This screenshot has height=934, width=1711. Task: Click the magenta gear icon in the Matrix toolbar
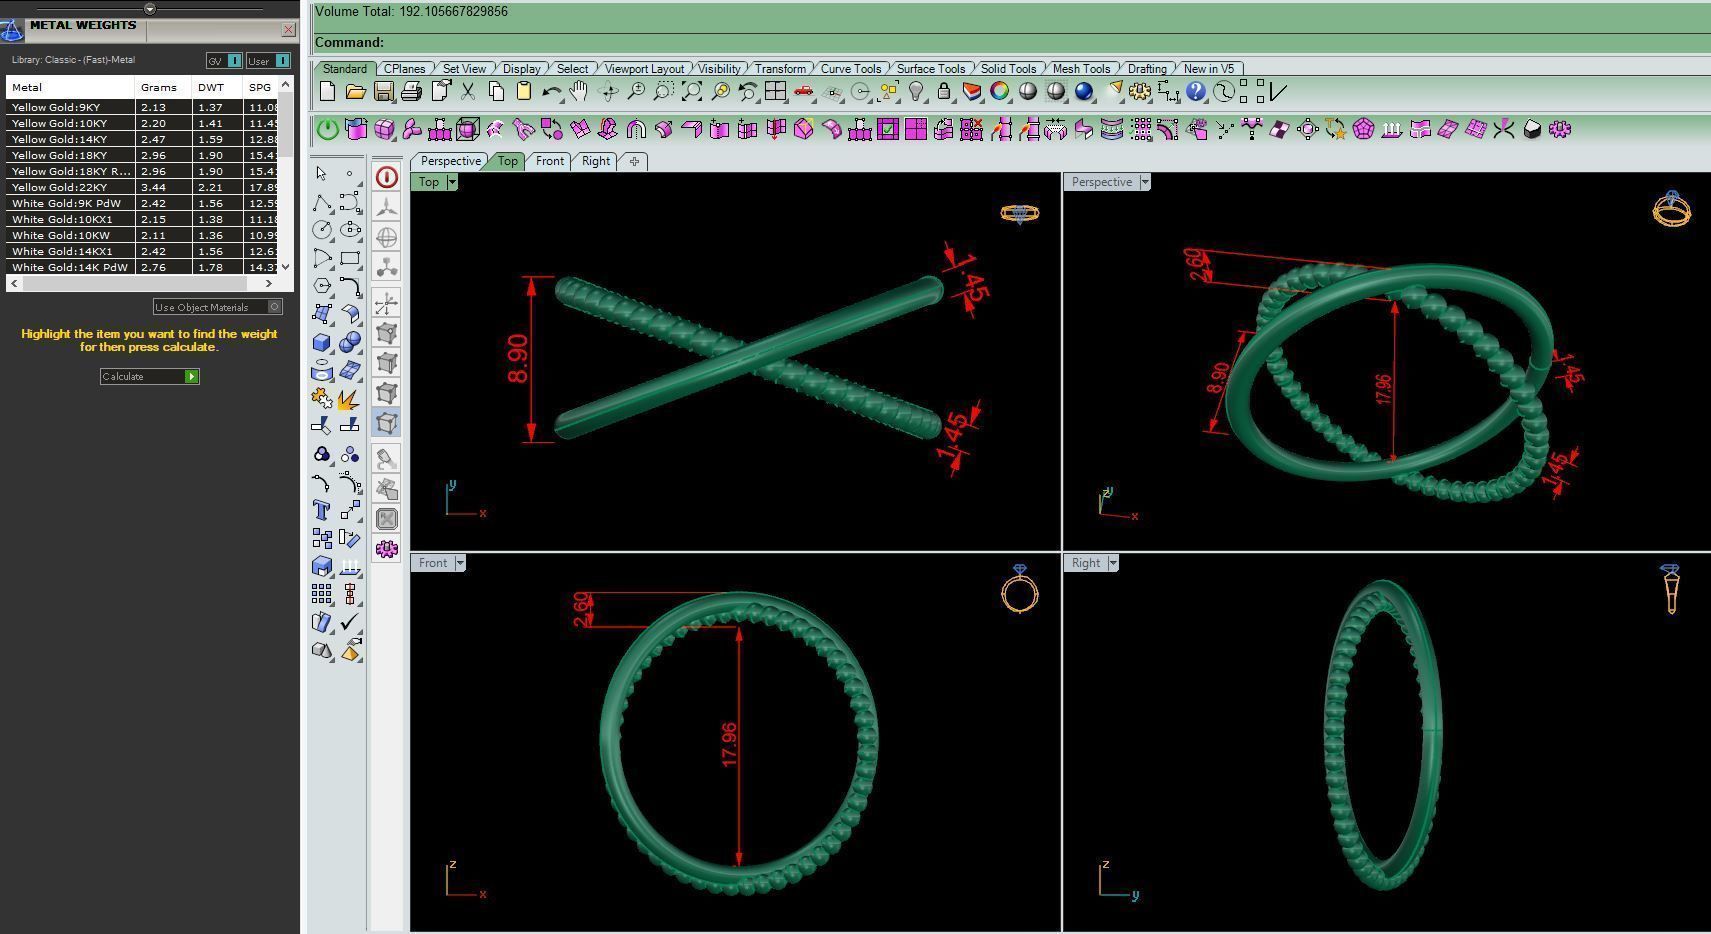click(1559, 129)
